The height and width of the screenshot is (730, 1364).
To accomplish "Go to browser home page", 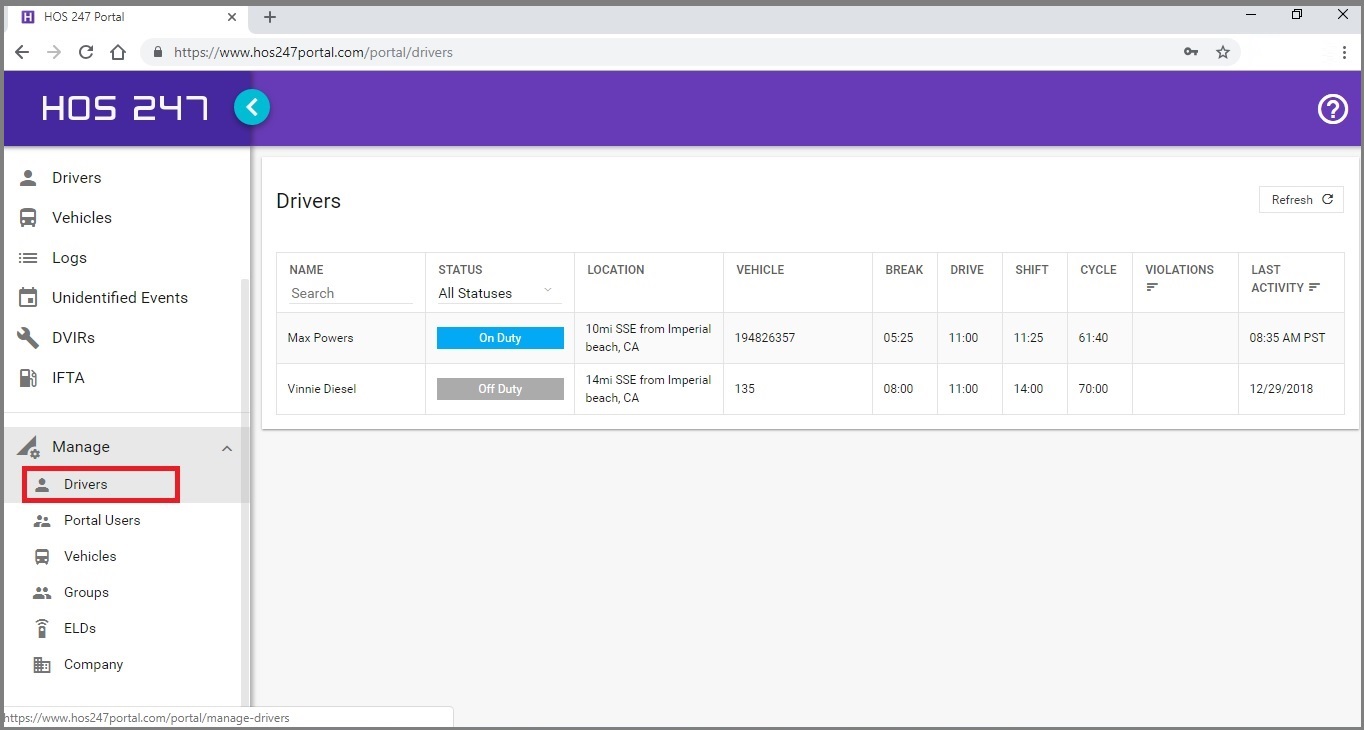I will tap(118, 52).
